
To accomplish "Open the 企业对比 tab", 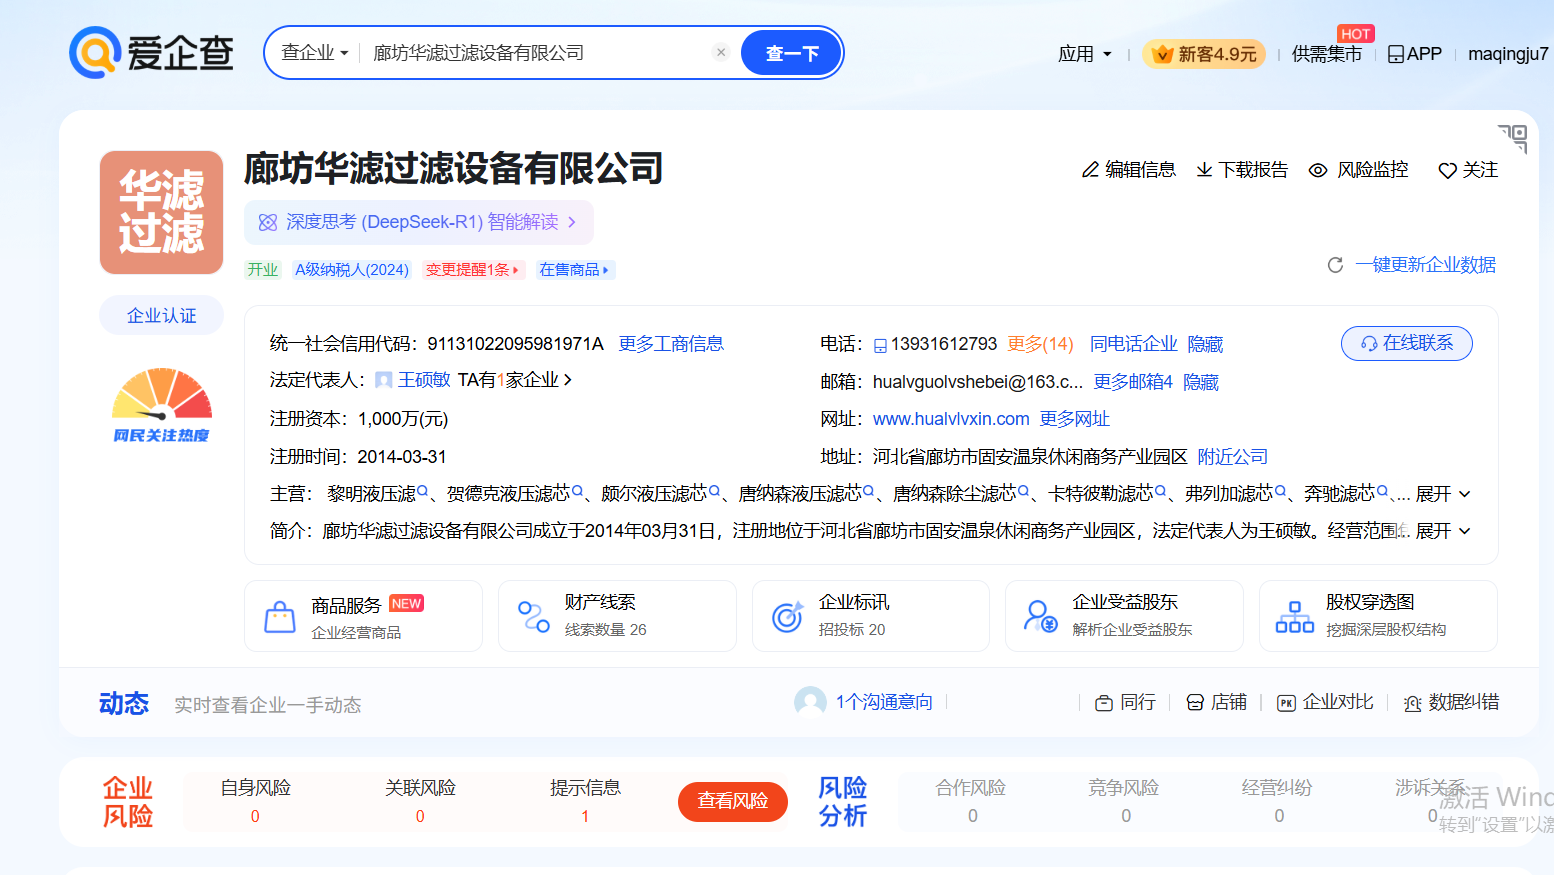I will click(x=1325, y=702).
